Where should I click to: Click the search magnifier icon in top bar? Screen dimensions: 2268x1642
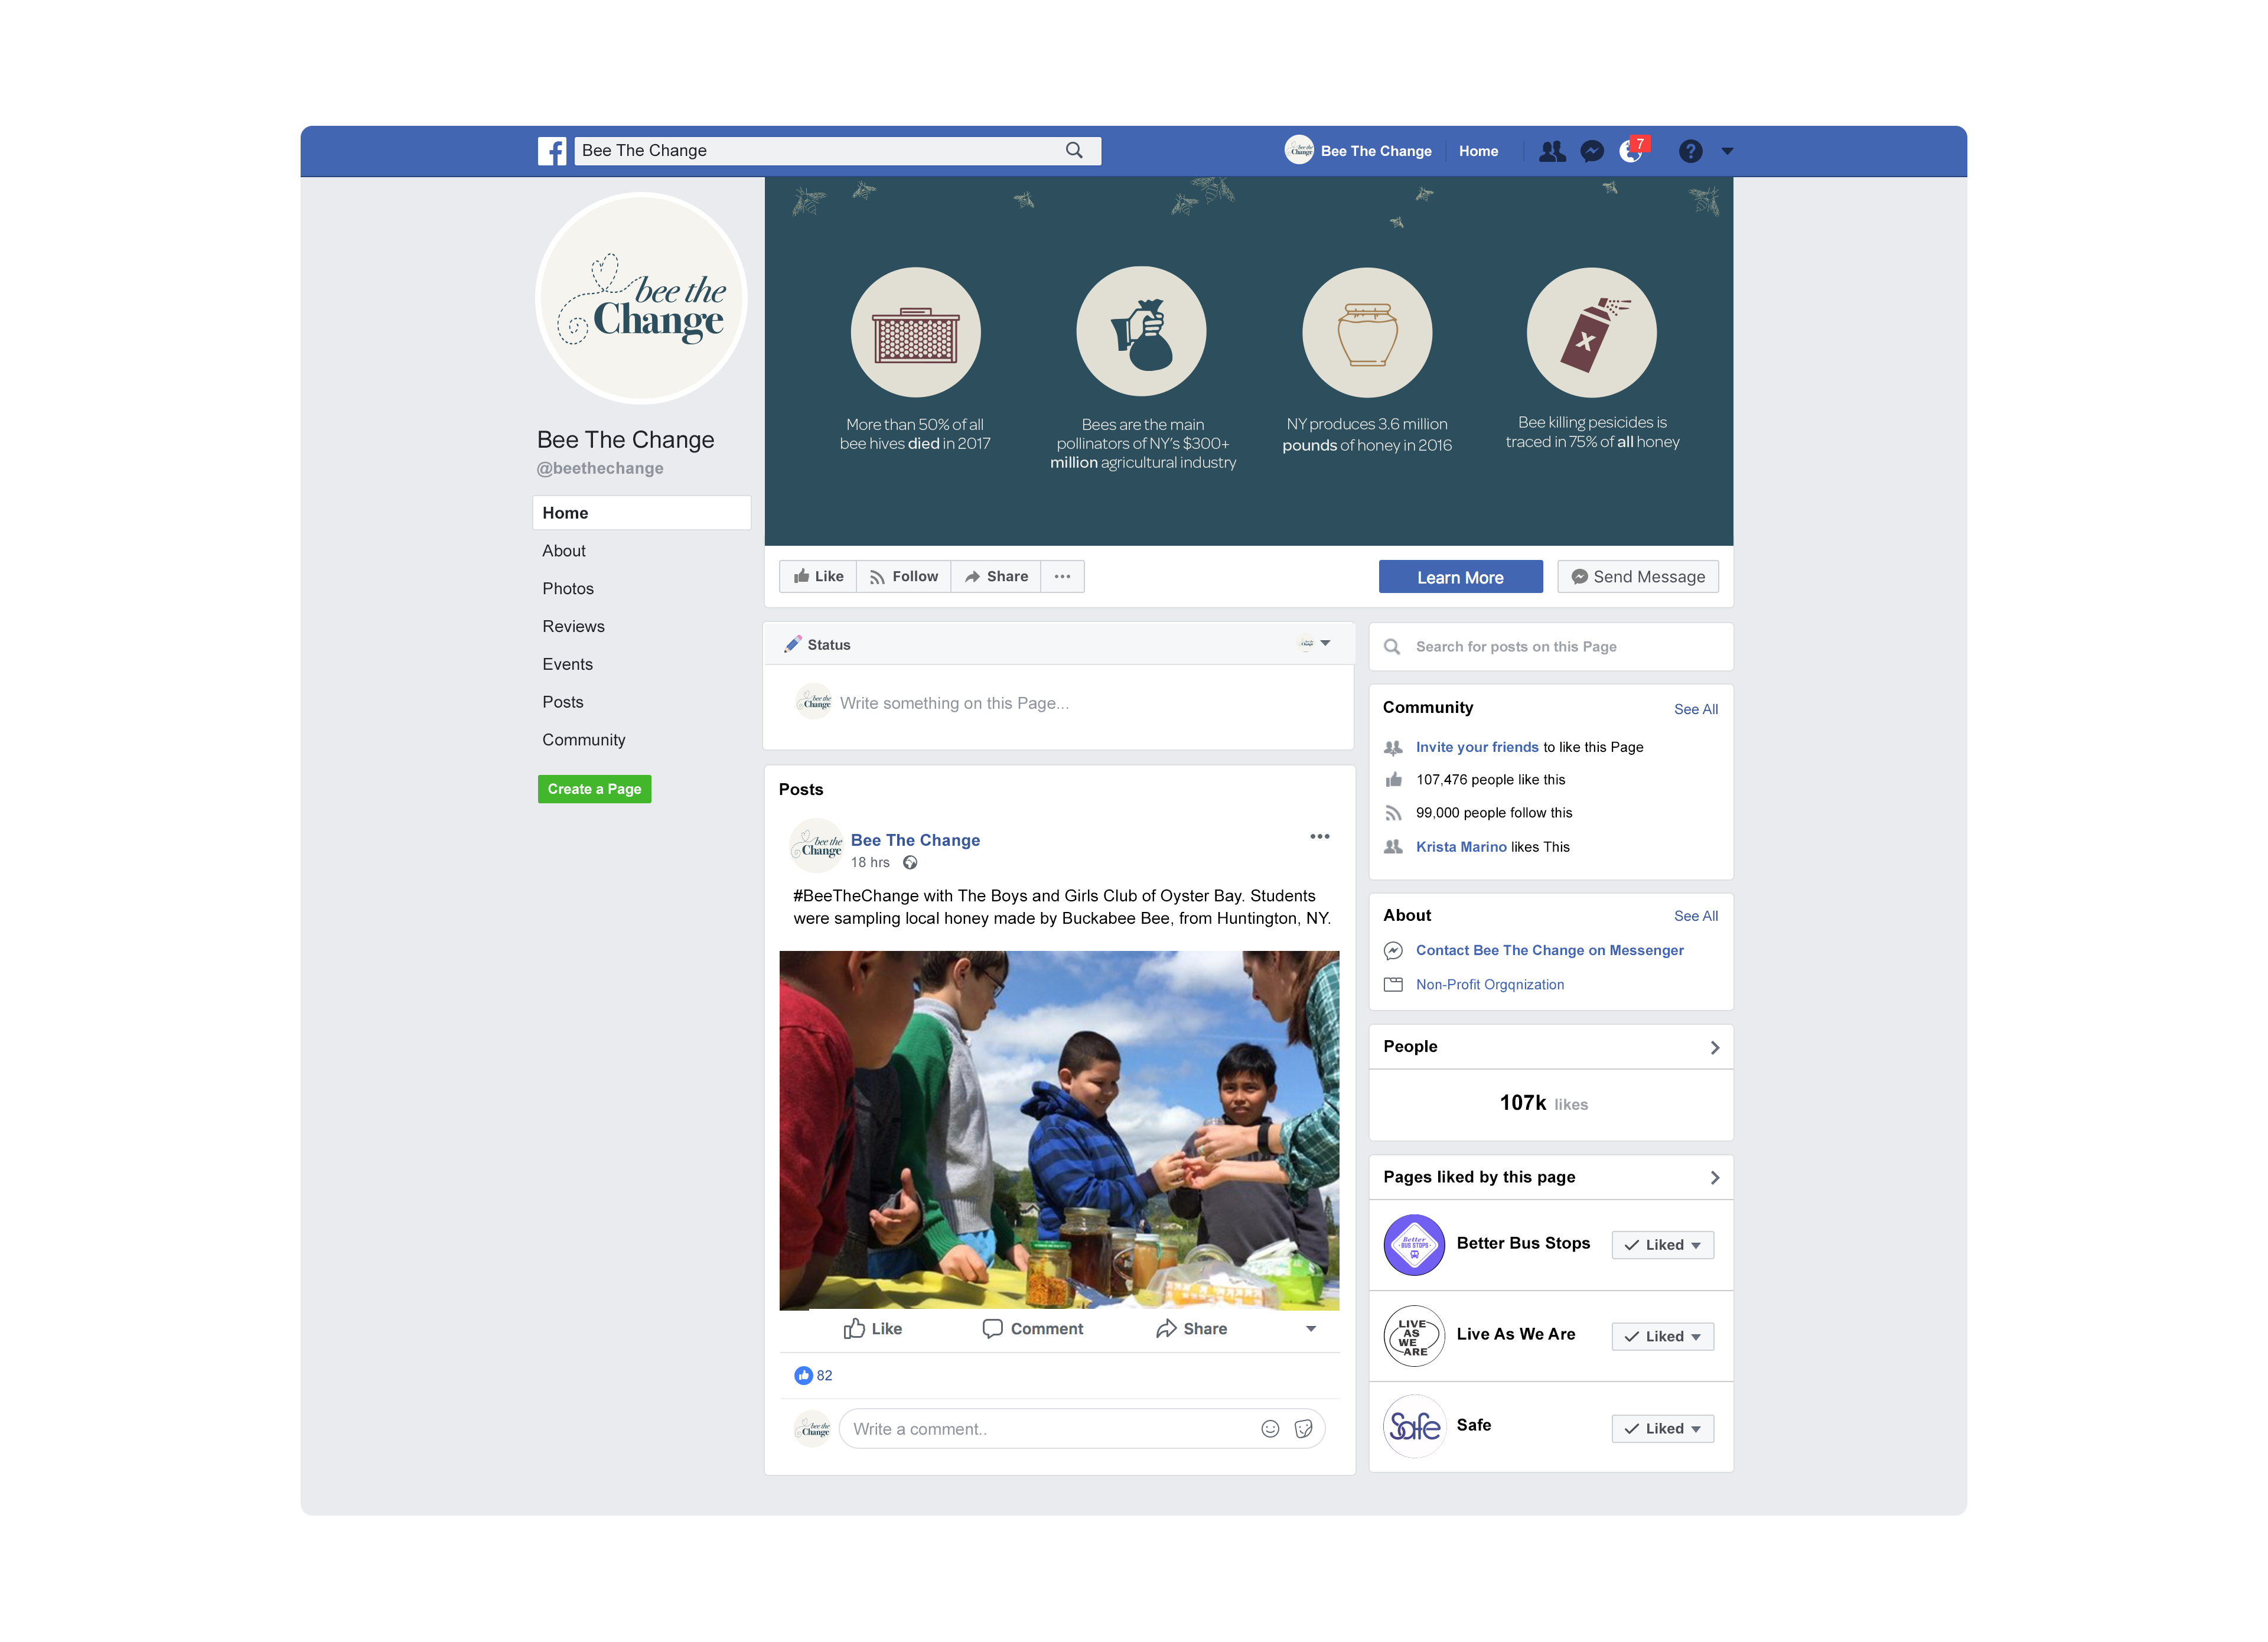(1074, 150)
